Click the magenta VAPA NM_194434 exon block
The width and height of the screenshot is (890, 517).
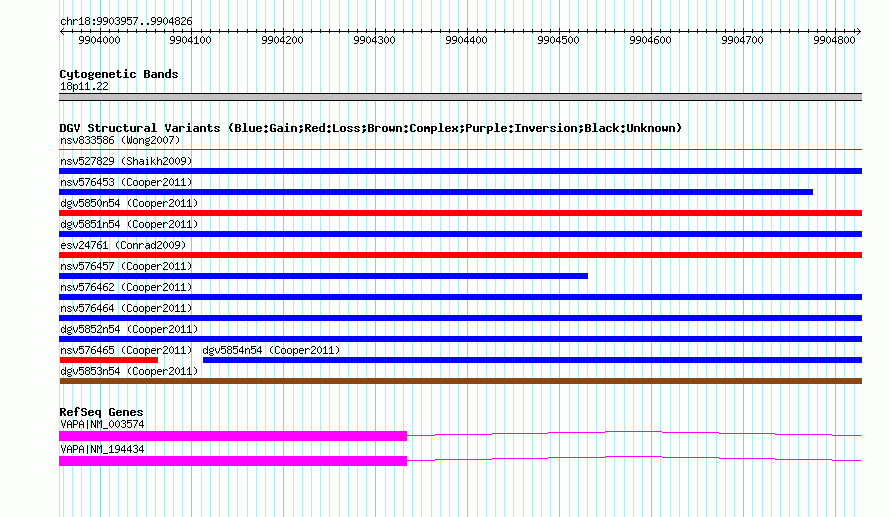(x=233, y=461)
